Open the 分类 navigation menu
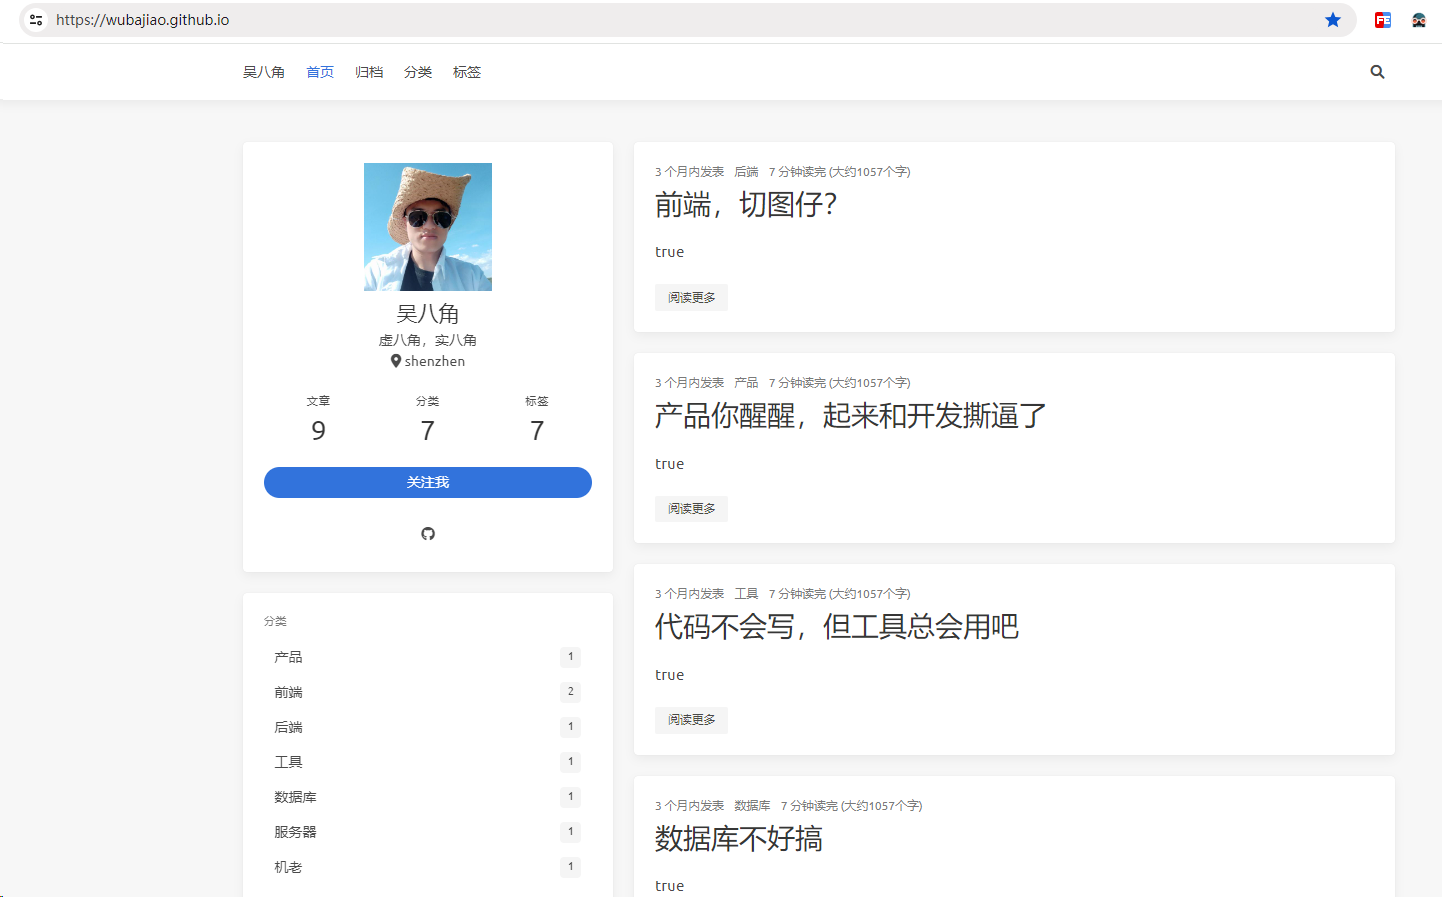The height and width of the screenshot is (897, 1442). (418, 71)
